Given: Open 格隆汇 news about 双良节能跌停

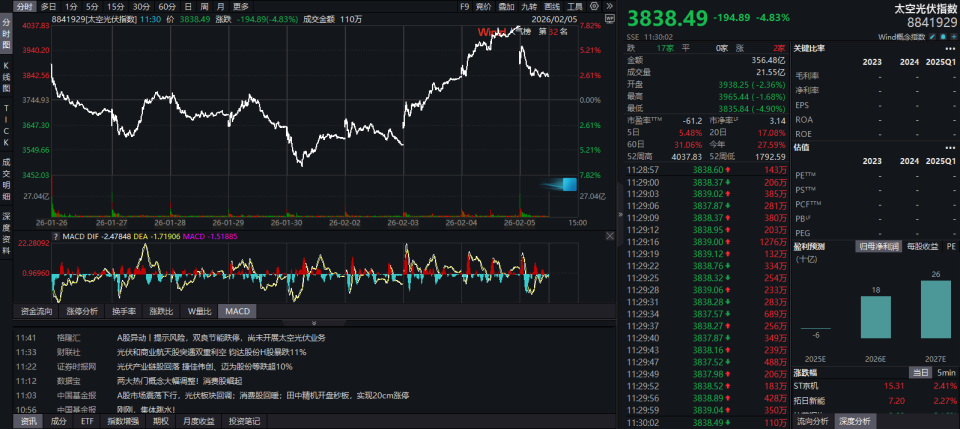Looking at the screenshot, I should tap(221, 338).
